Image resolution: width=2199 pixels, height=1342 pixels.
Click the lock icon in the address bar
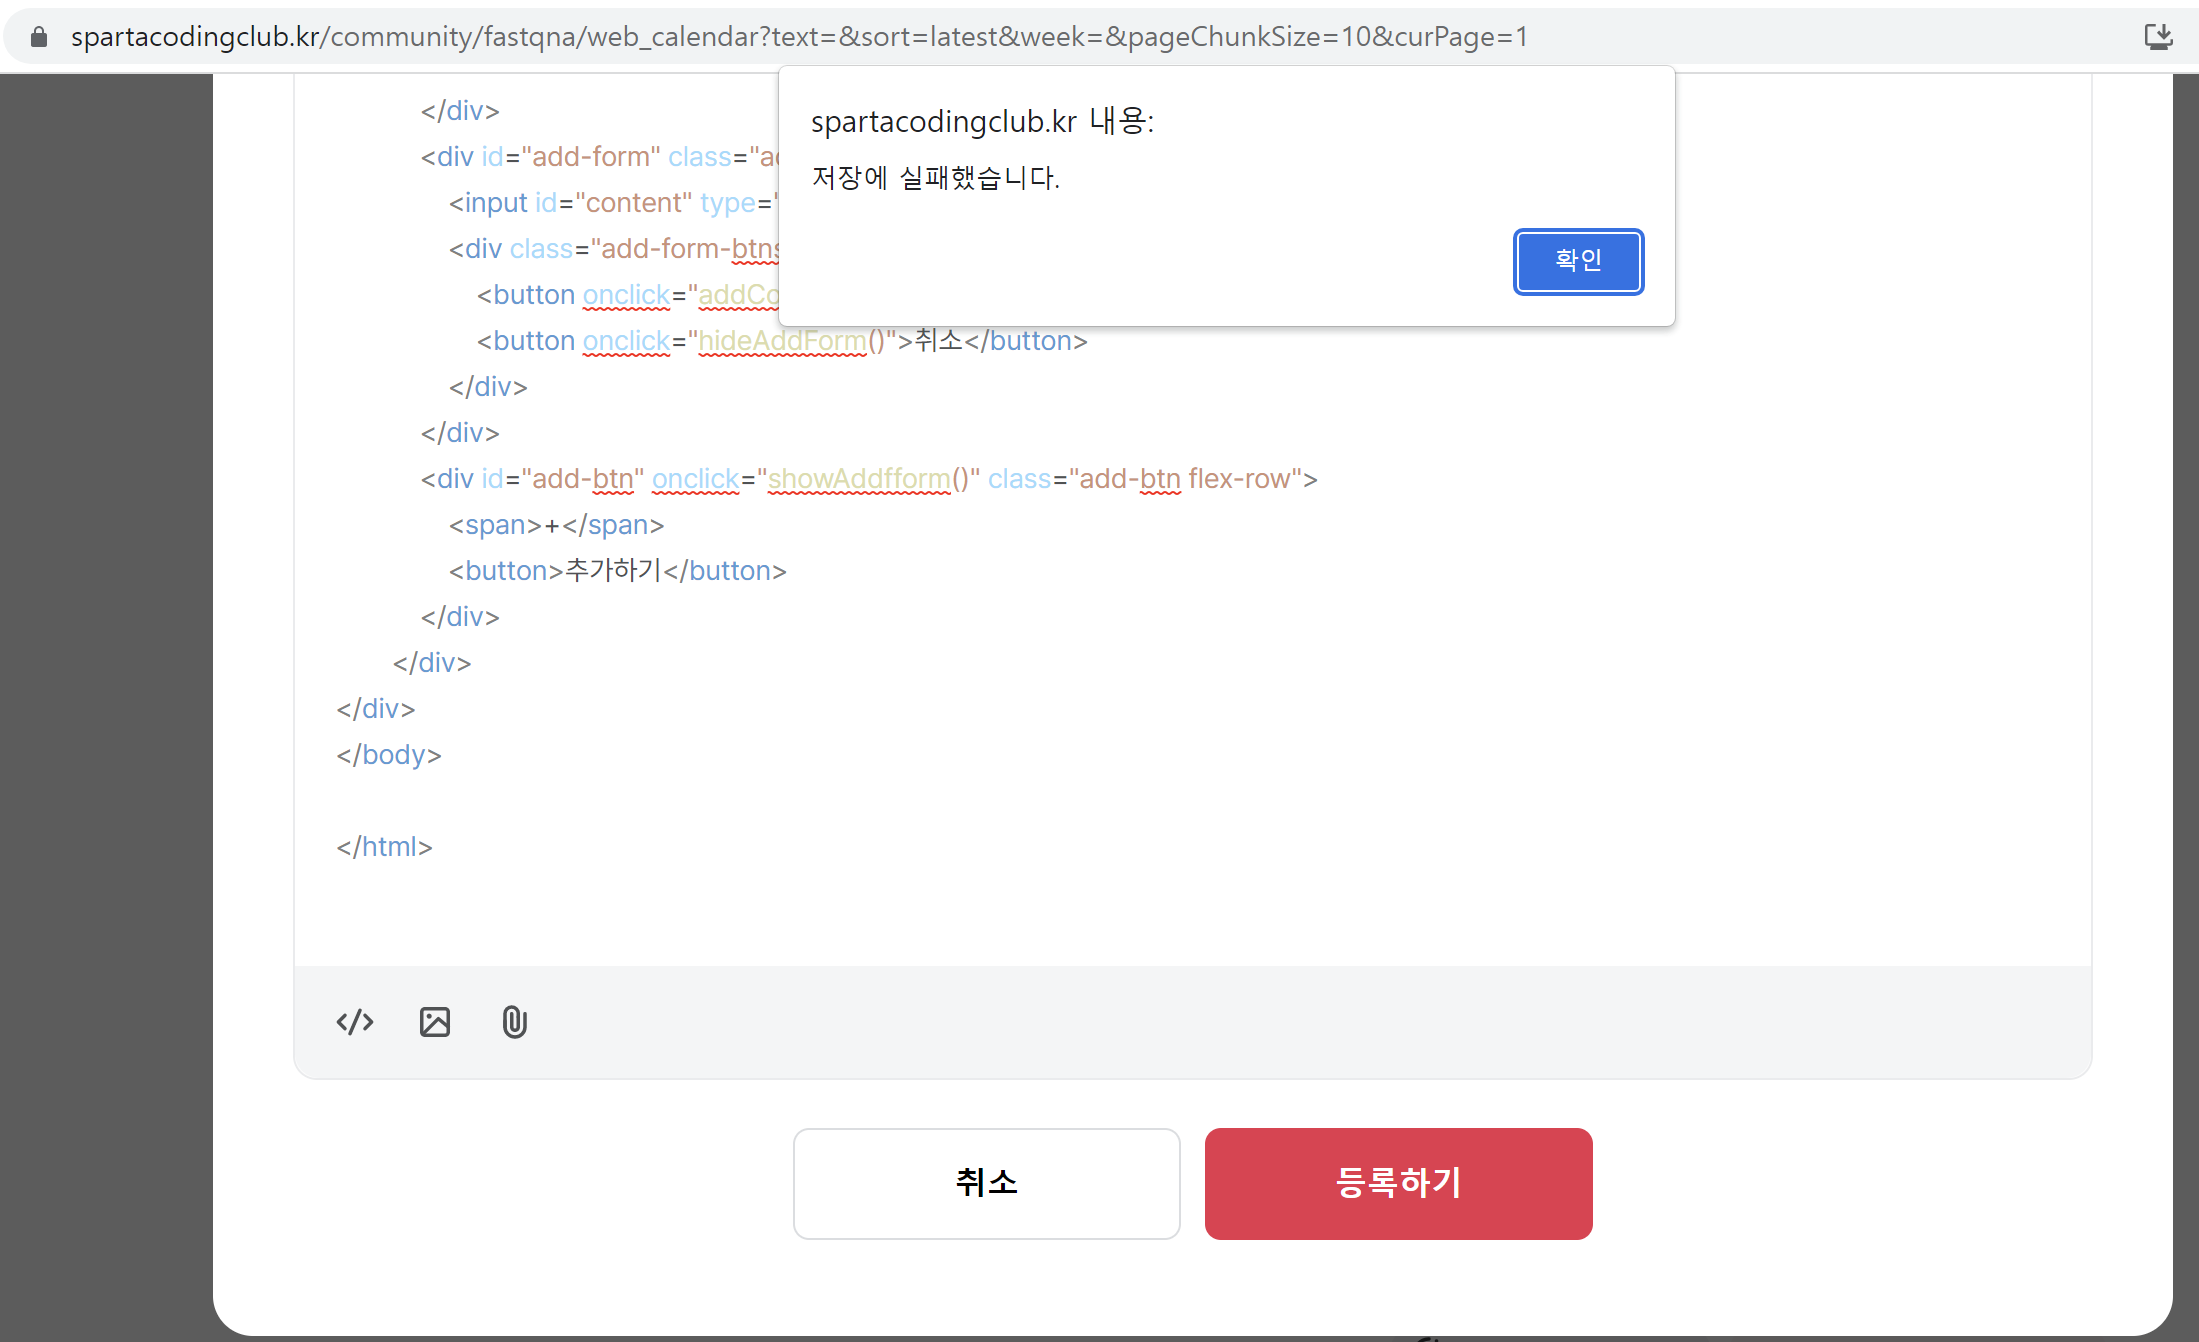coord(39,37)
